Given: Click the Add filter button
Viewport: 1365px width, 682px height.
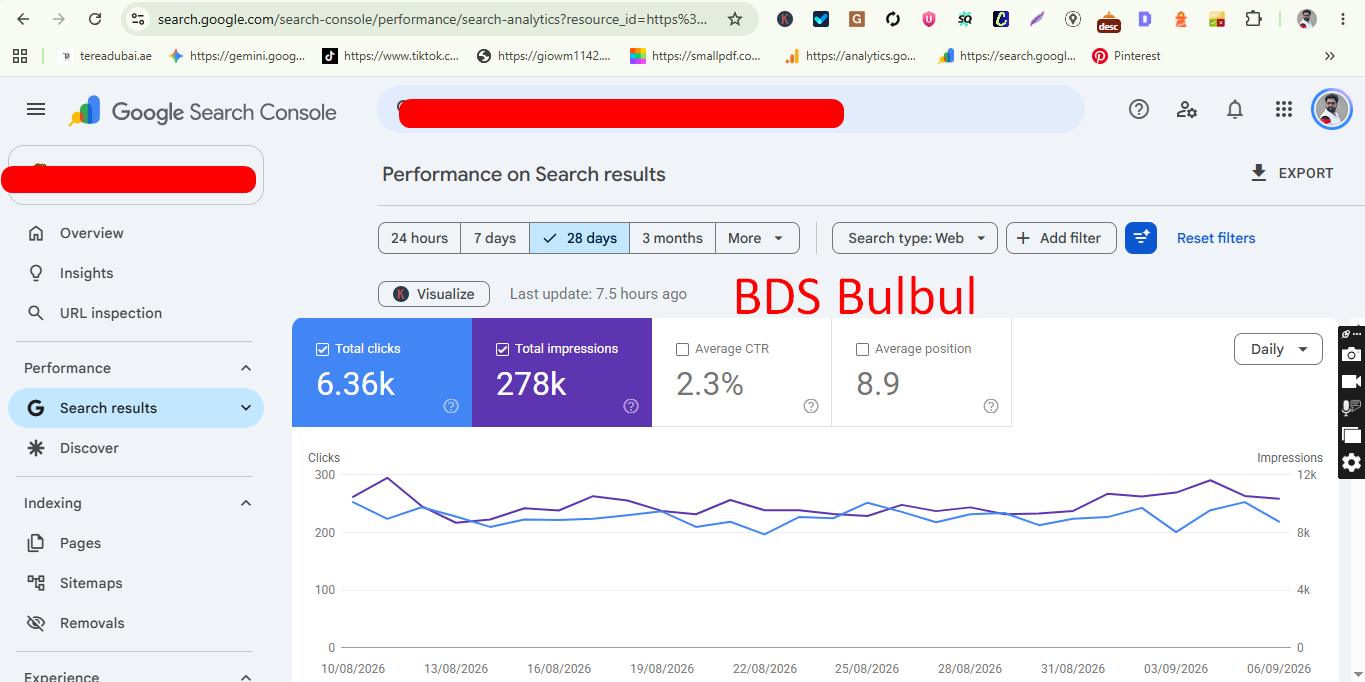Looking at the screenshot, I should pos(1061,238).
